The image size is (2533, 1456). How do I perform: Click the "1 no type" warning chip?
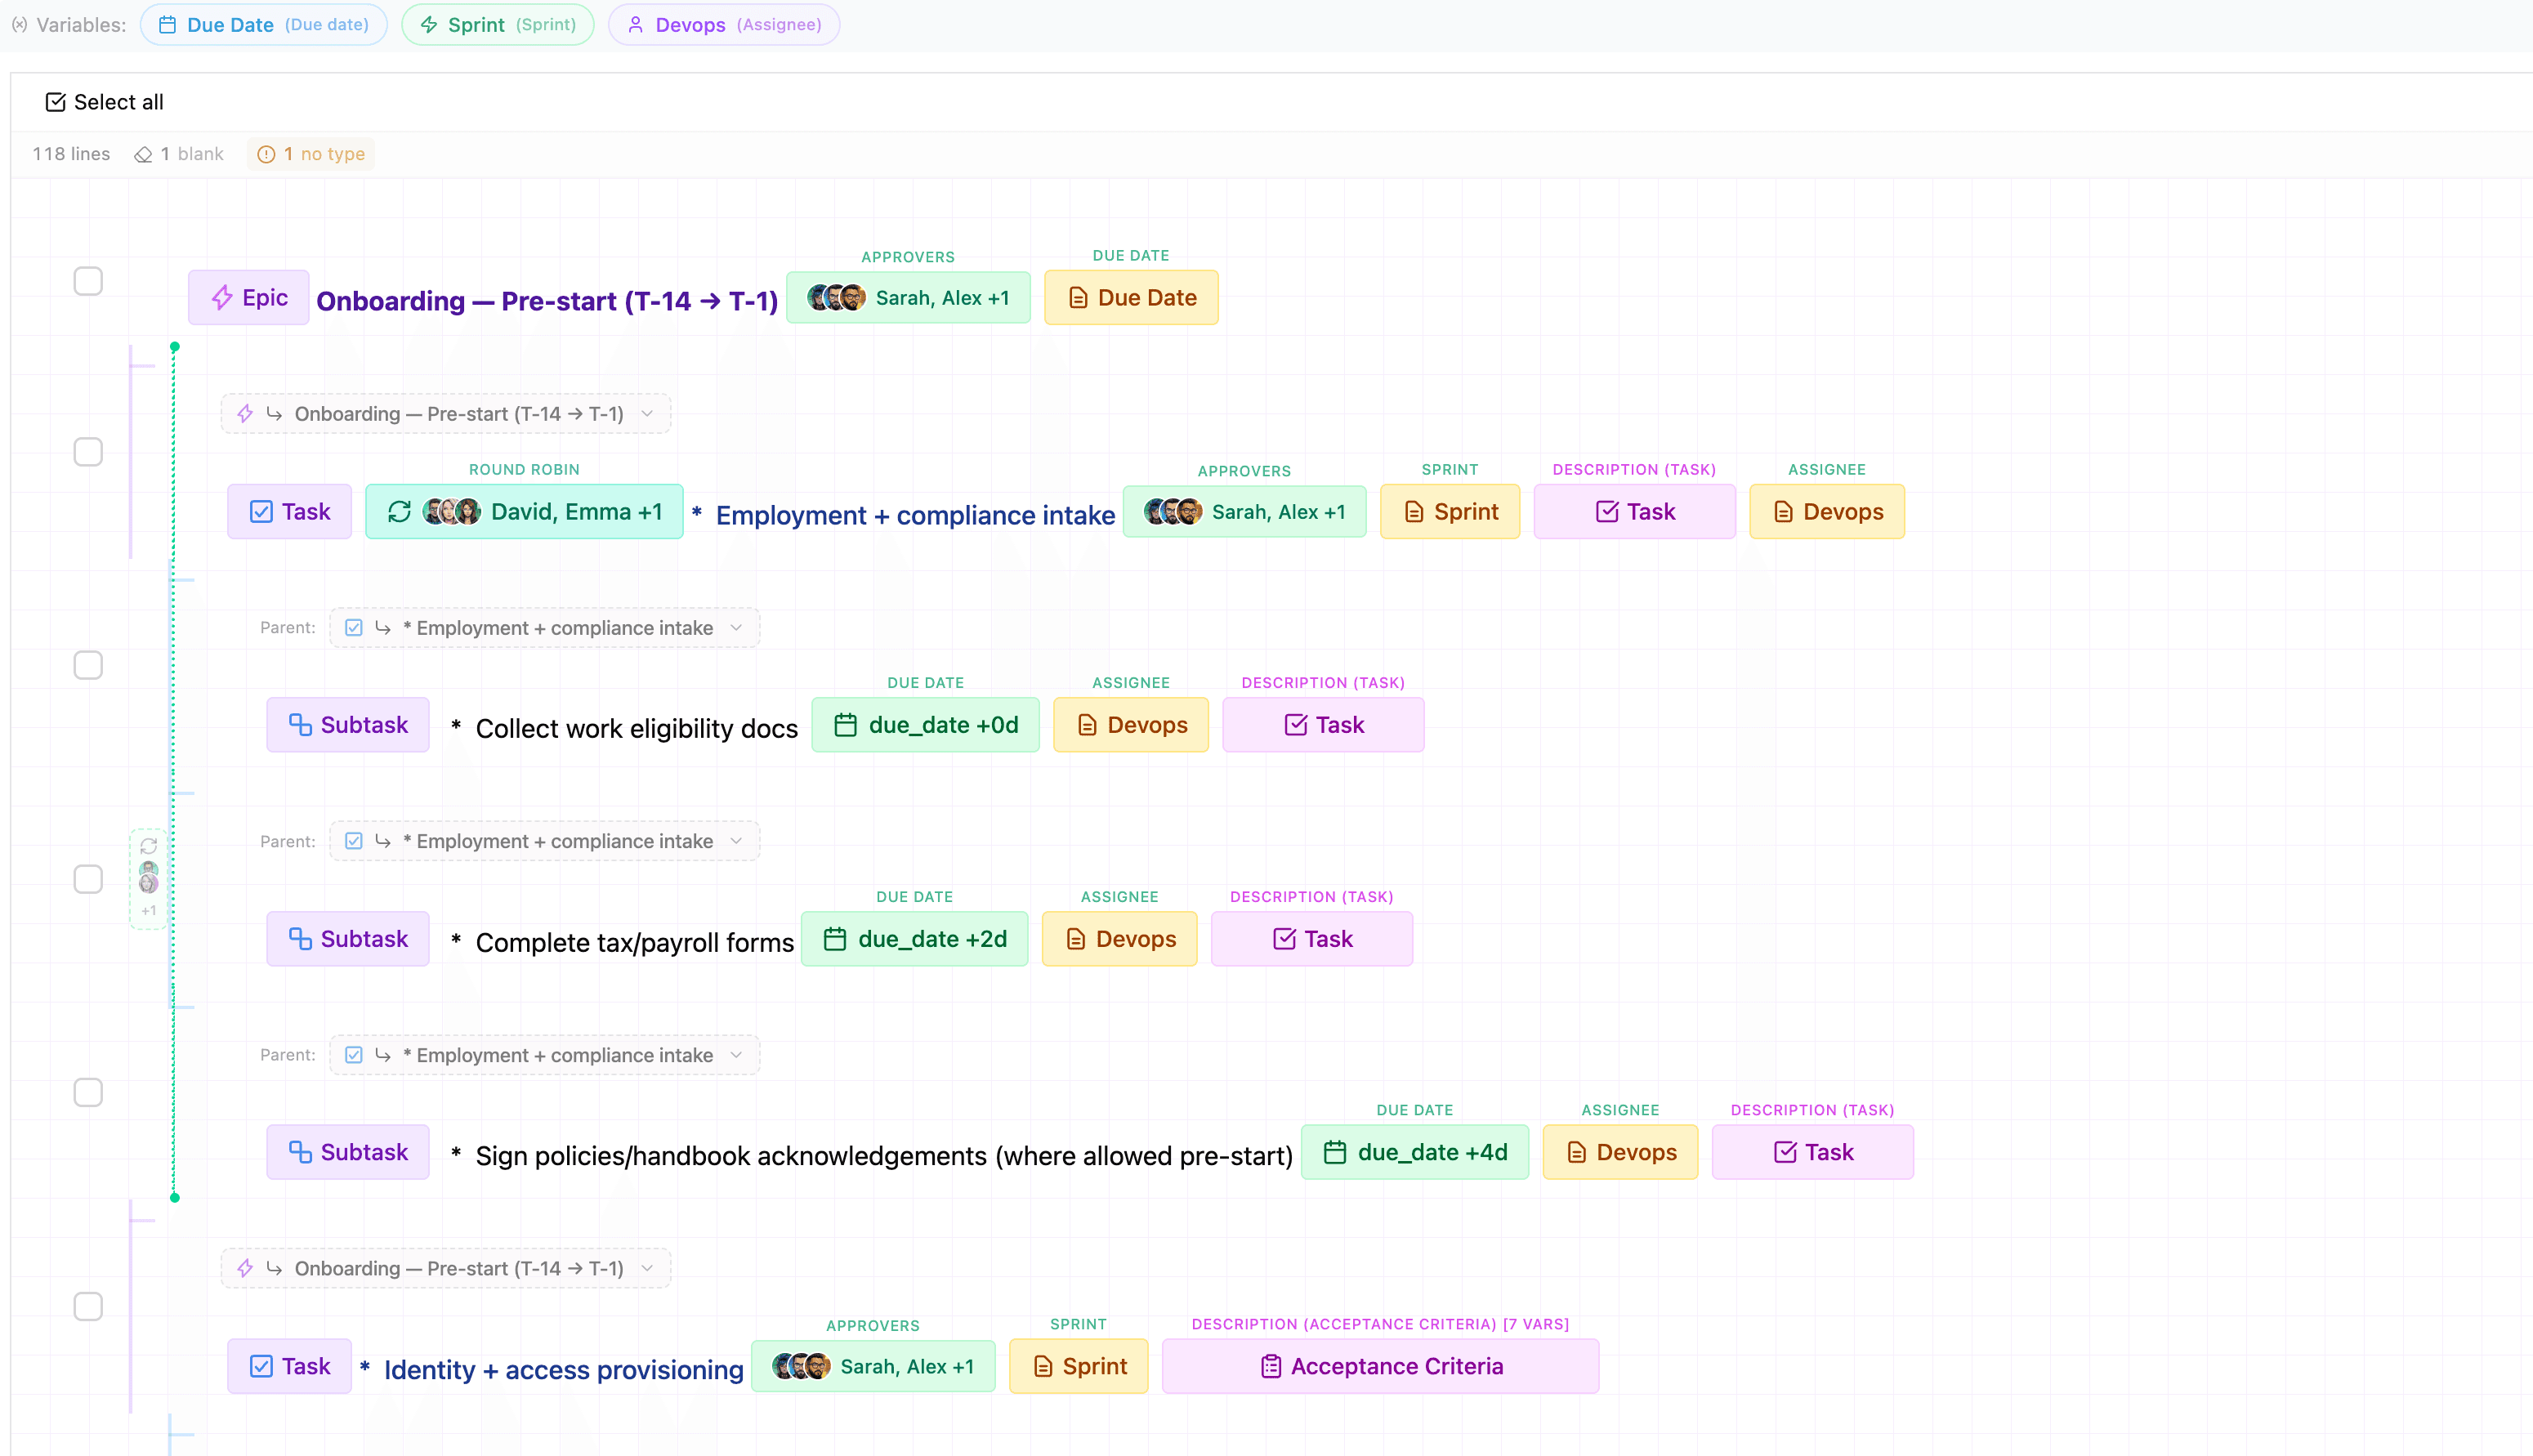coord(310,154)
